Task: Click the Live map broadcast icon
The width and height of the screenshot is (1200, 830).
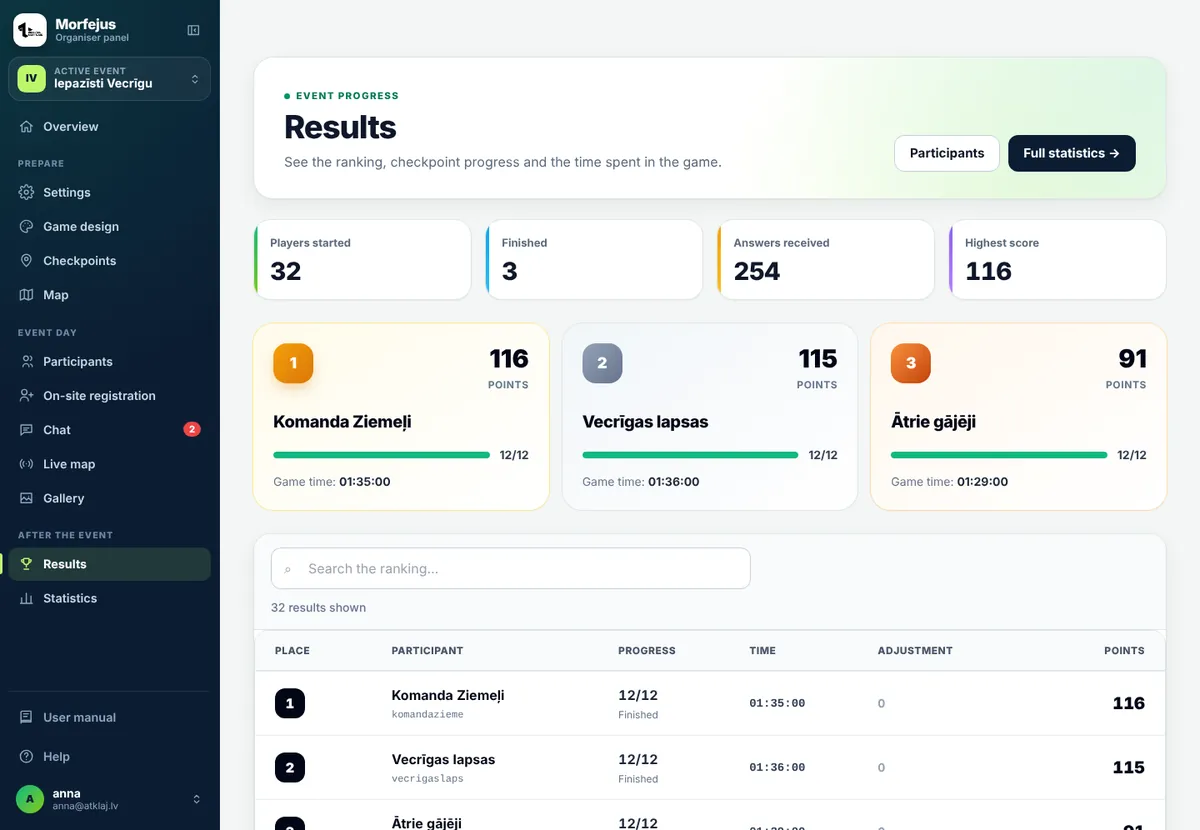Action: pyautogui.click(x=26, y=464)
